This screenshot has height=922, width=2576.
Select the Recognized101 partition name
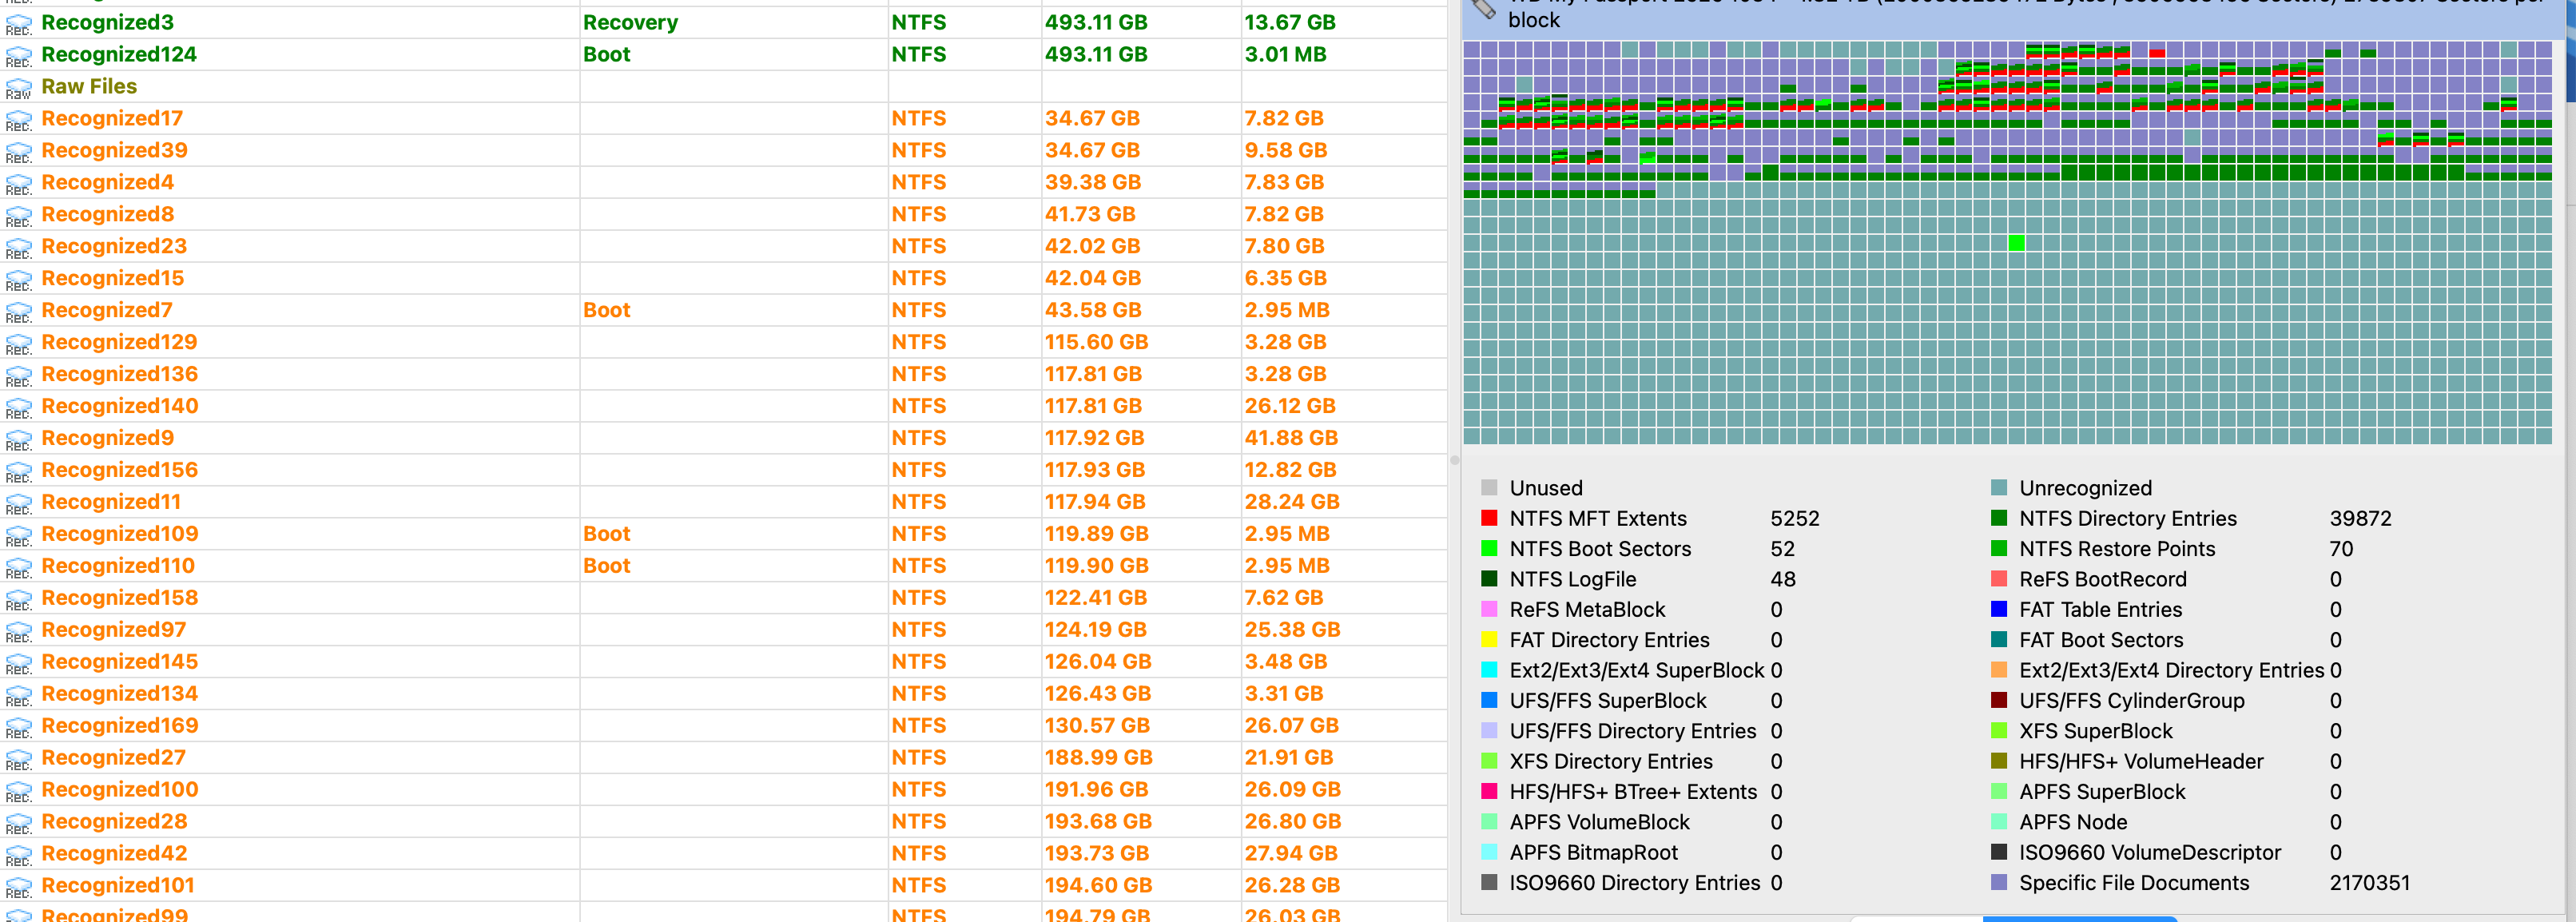pyautogui.click(x=118, y=885)
